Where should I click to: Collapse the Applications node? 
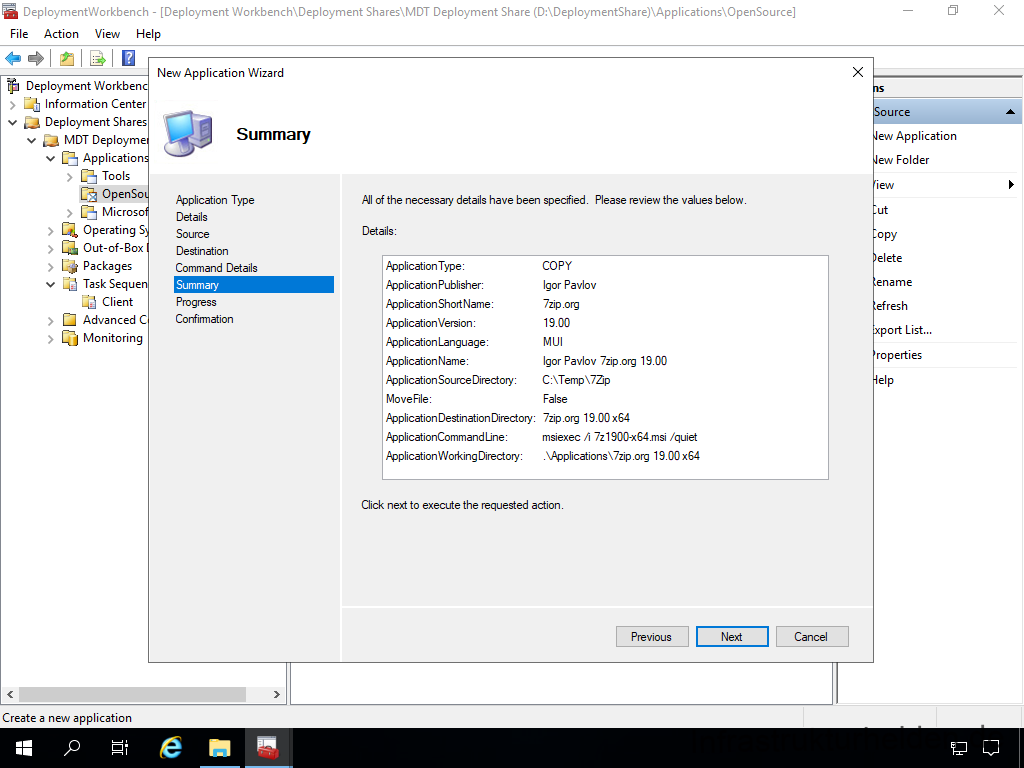50,158
